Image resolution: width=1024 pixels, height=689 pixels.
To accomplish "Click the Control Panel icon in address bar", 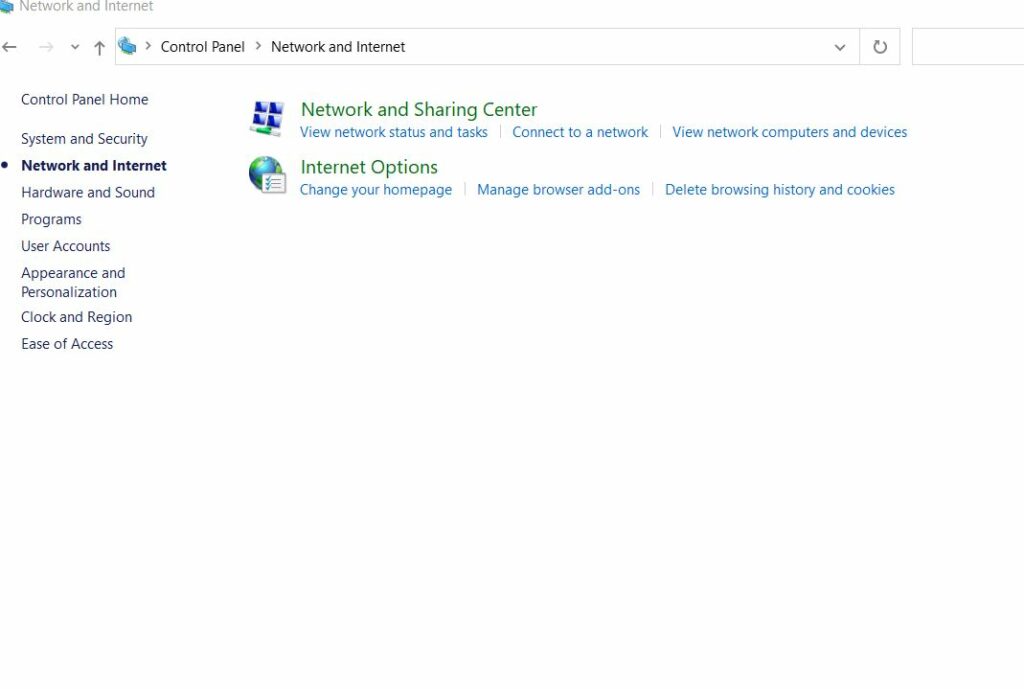I will [x=128, y=45].
